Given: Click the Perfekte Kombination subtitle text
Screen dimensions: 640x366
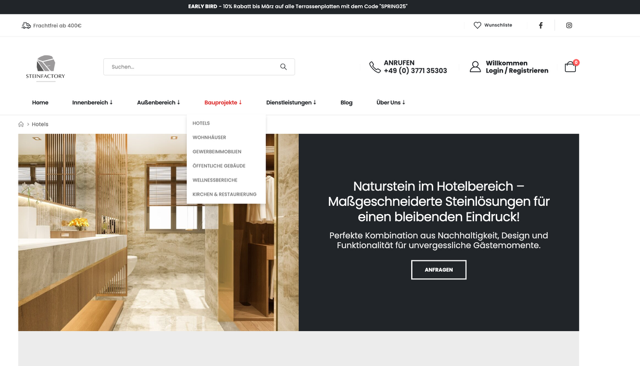Looking at the screenshot, I should coord(439,240).
